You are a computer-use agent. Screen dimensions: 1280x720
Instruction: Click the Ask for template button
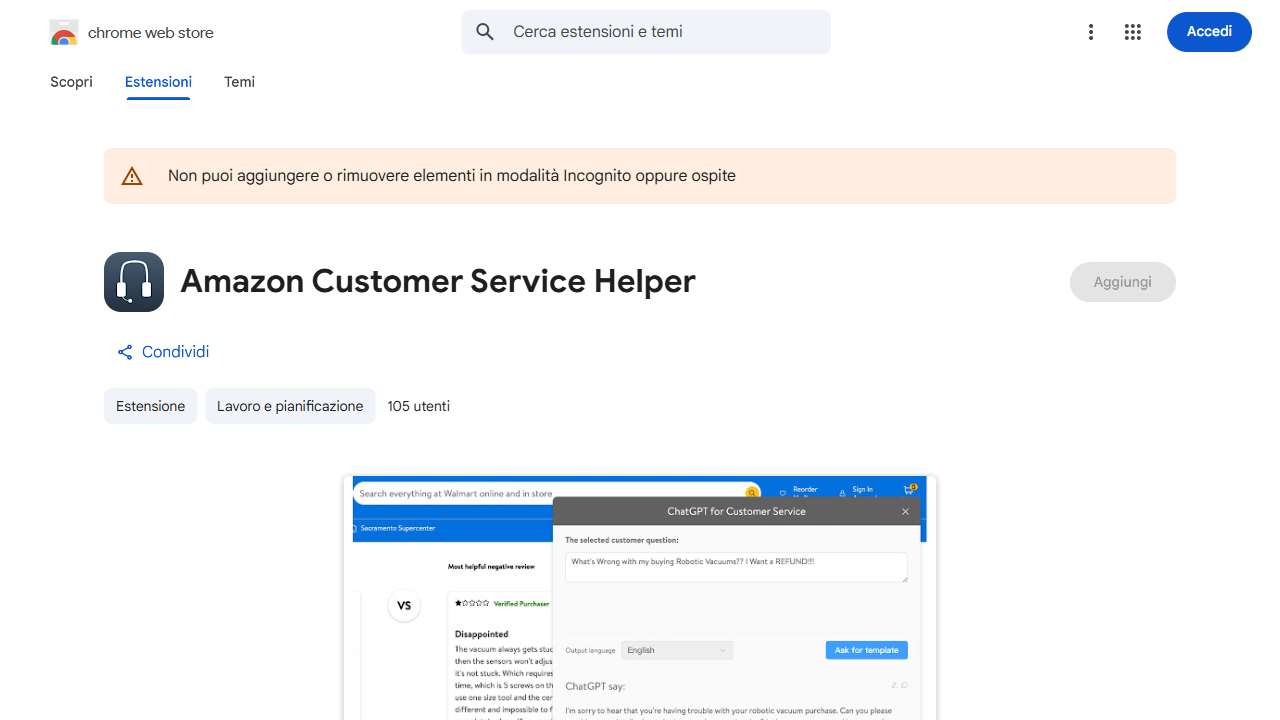pos(866,650)
